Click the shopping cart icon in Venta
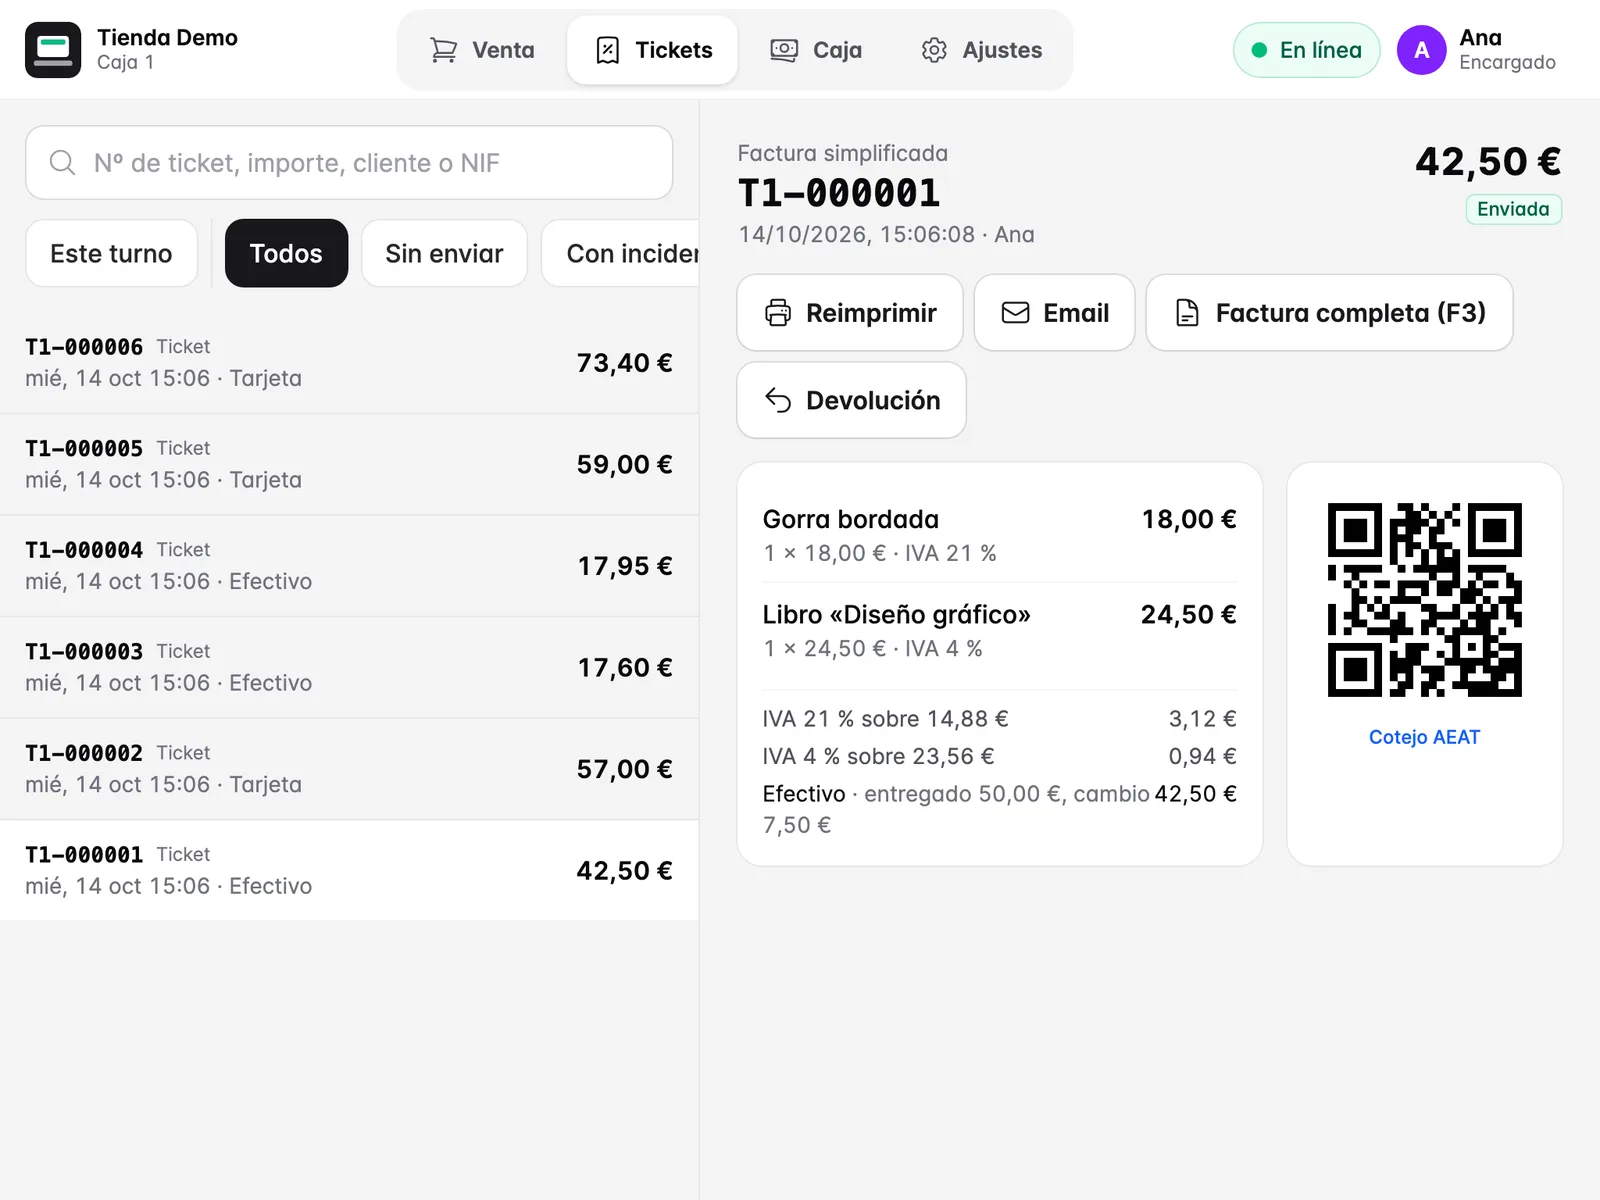Screen dimensions: 1600x1200 coord(443,50)
